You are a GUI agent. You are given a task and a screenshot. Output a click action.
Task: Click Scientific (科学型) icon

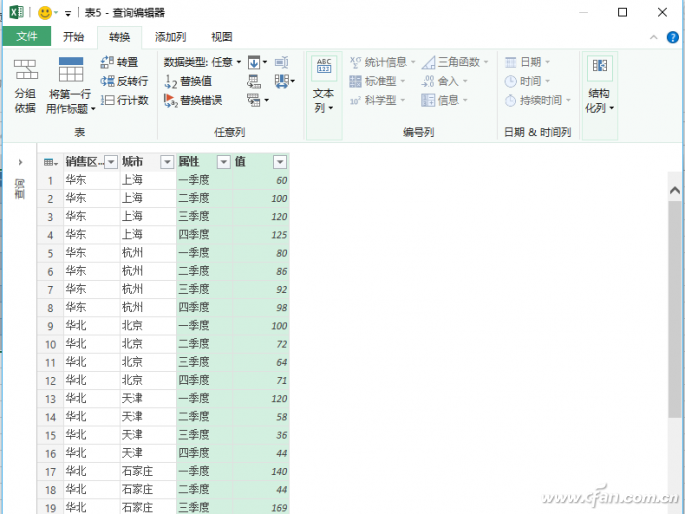click(x=355, y=100)
